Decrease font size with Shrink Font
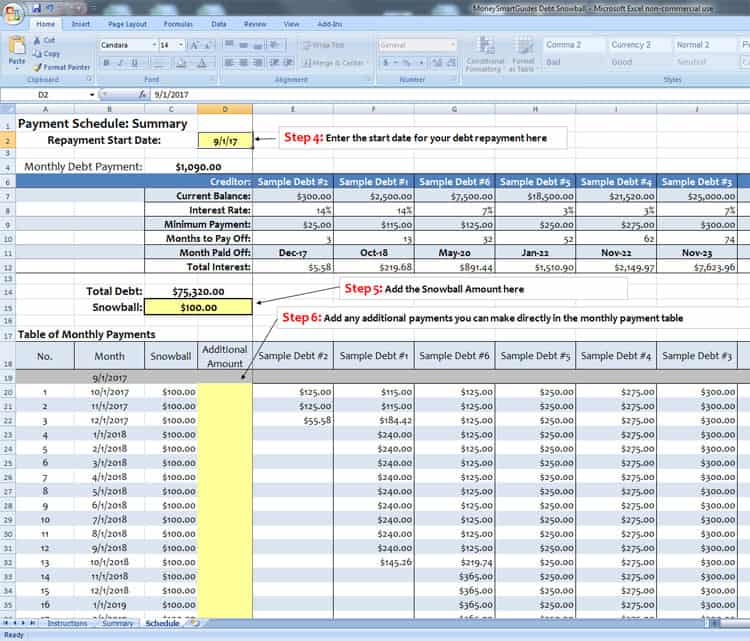 tap(208, 45)
